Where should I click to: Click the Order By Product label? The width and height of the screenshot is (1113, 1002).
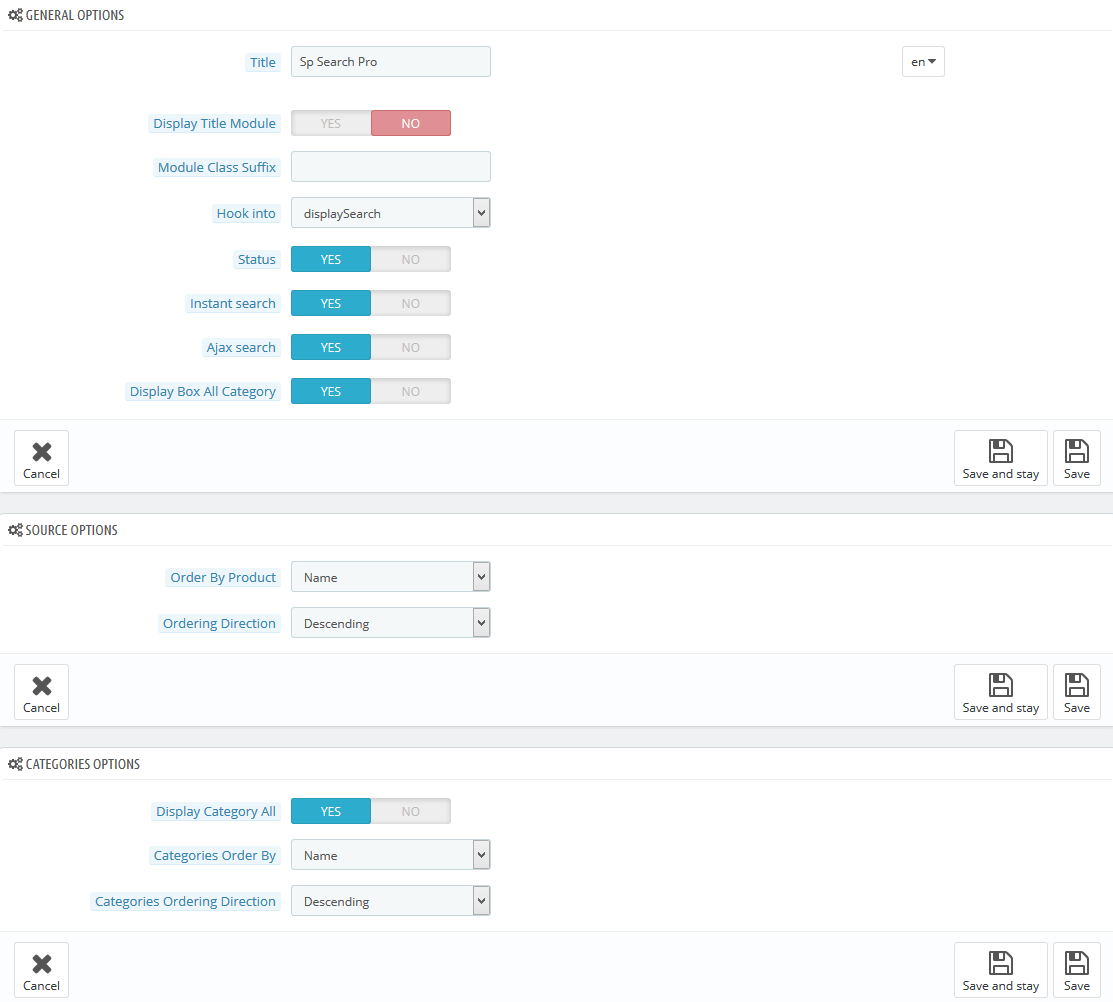coord(223,578)
